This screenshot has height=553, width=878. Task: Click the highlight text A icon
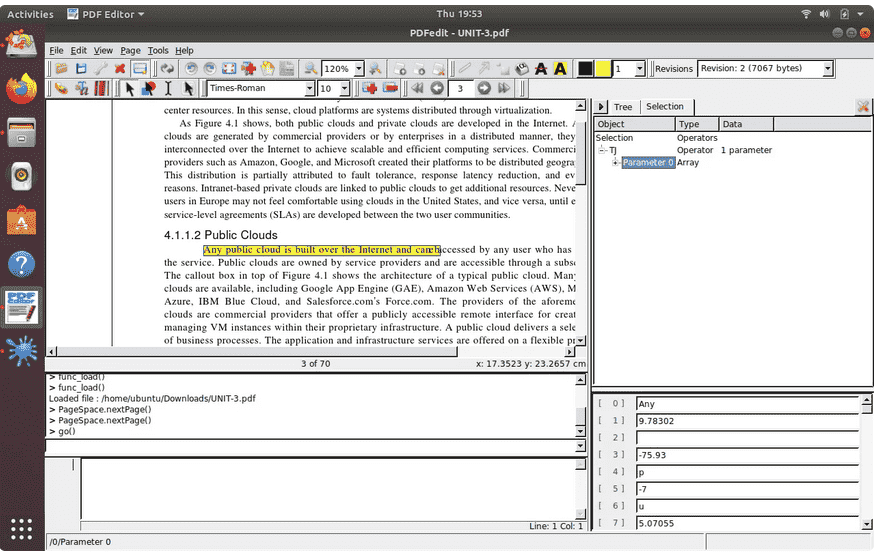tap(560, 69)
